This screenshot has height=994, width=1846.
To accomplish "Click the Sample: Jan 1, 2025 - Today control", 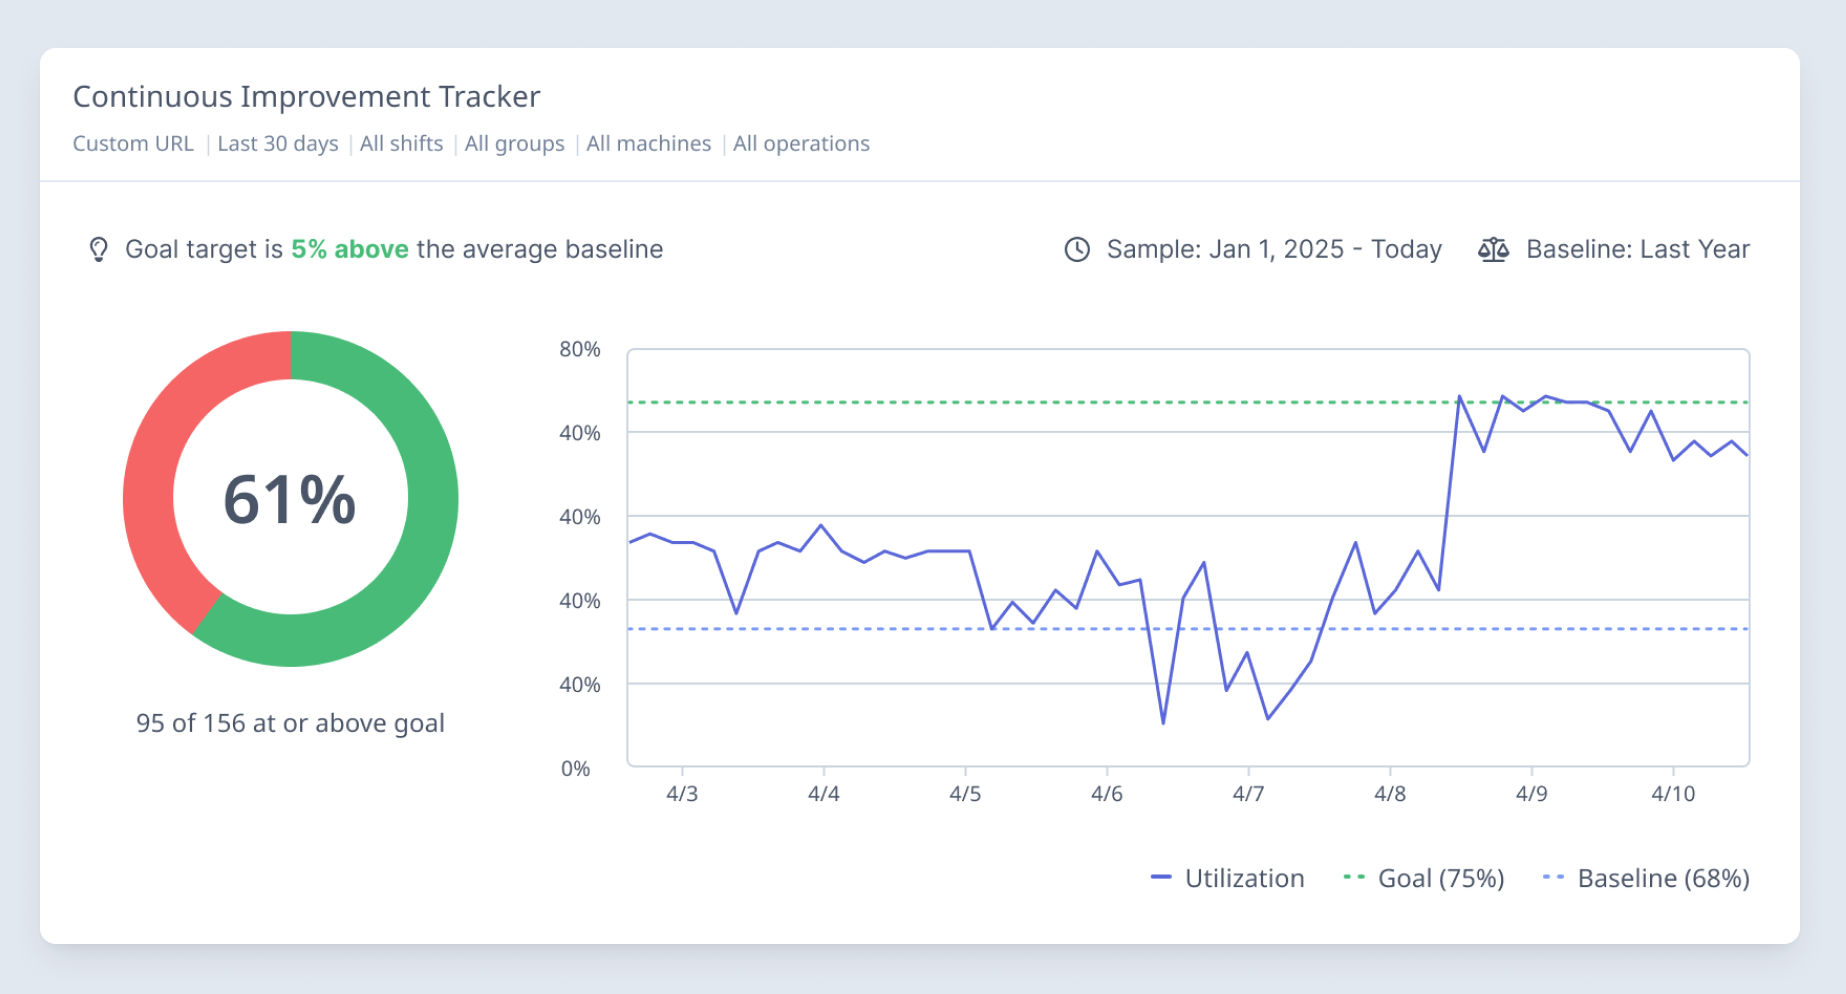I will click(1273, 249).
